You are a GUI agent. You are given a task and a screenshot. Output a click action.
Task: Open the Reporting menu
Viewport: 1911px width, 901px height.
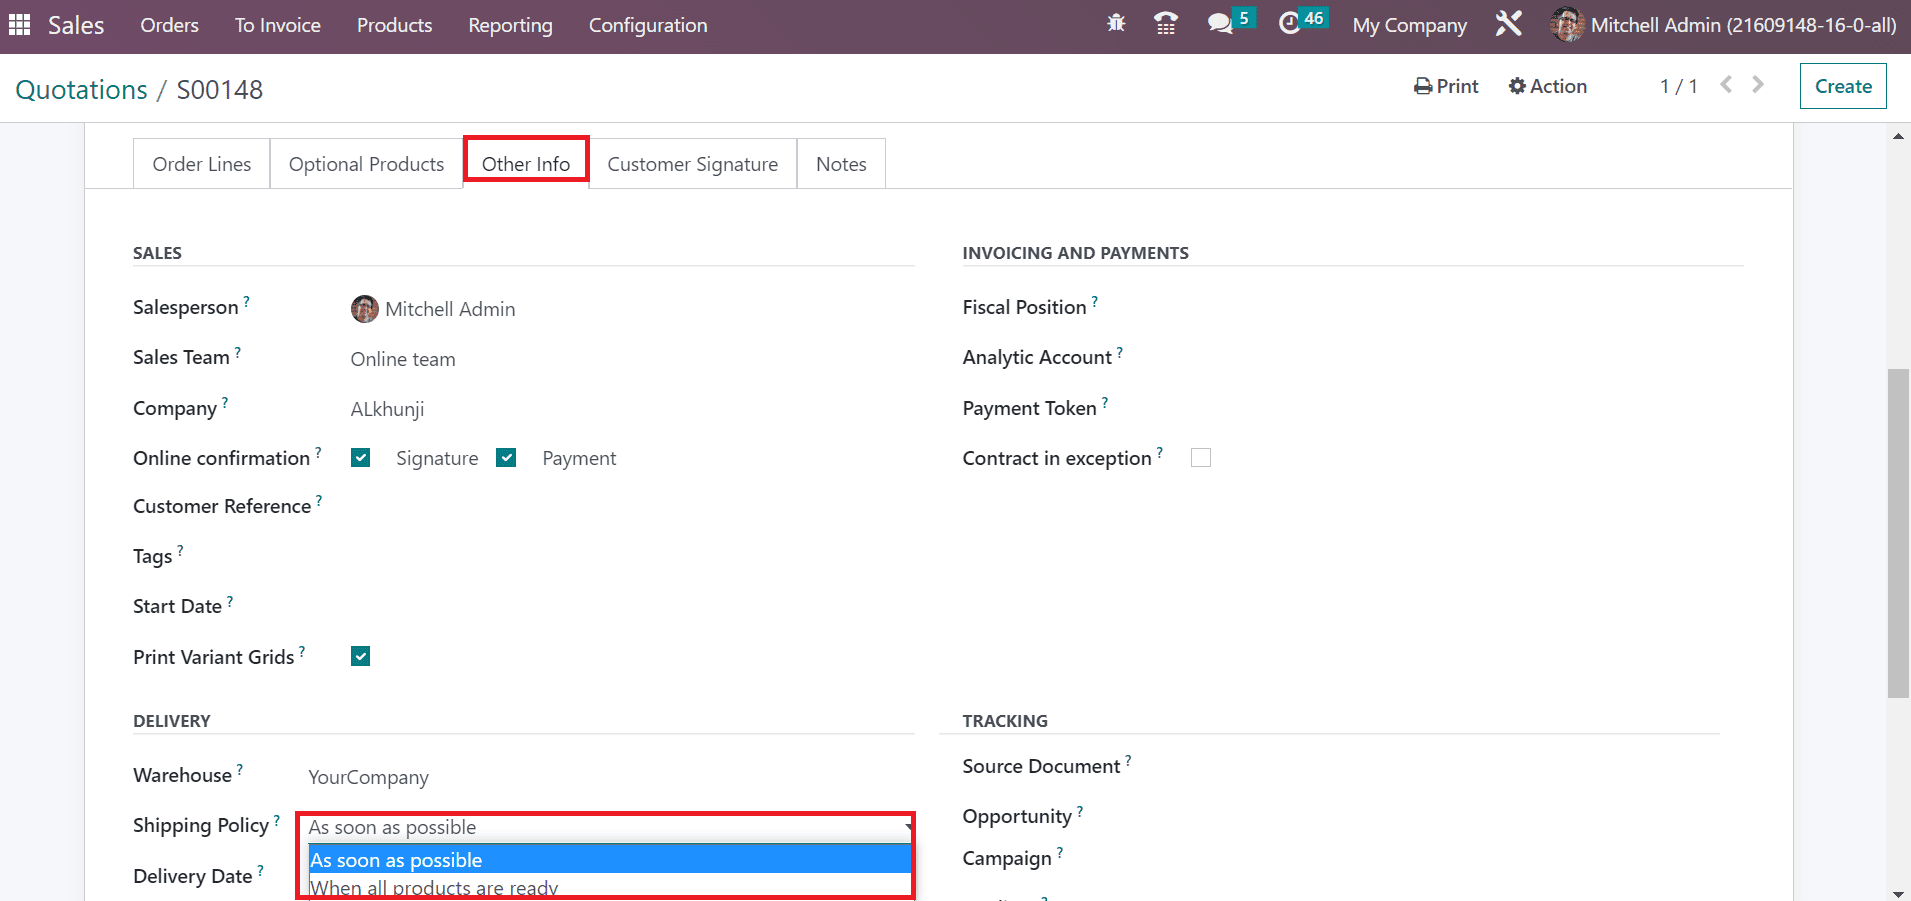[510, 25]
